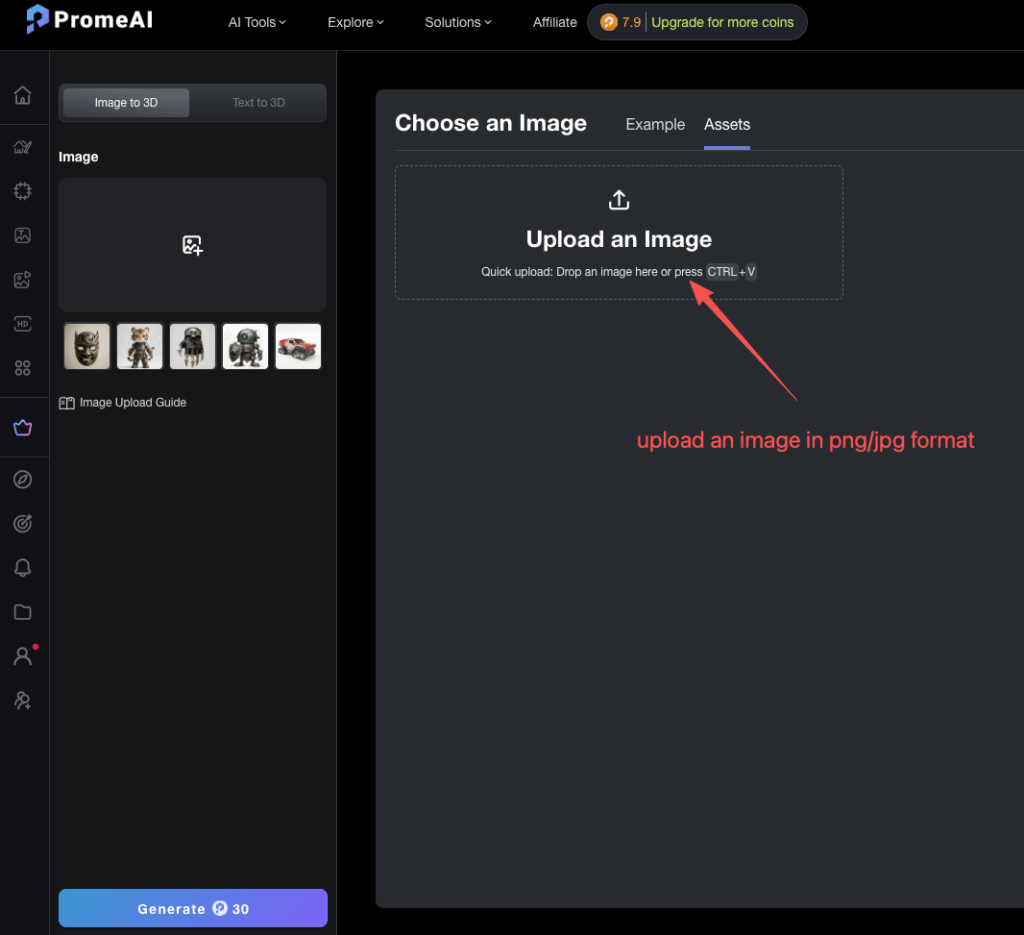Click the Generate 30 button

[193, 908]
